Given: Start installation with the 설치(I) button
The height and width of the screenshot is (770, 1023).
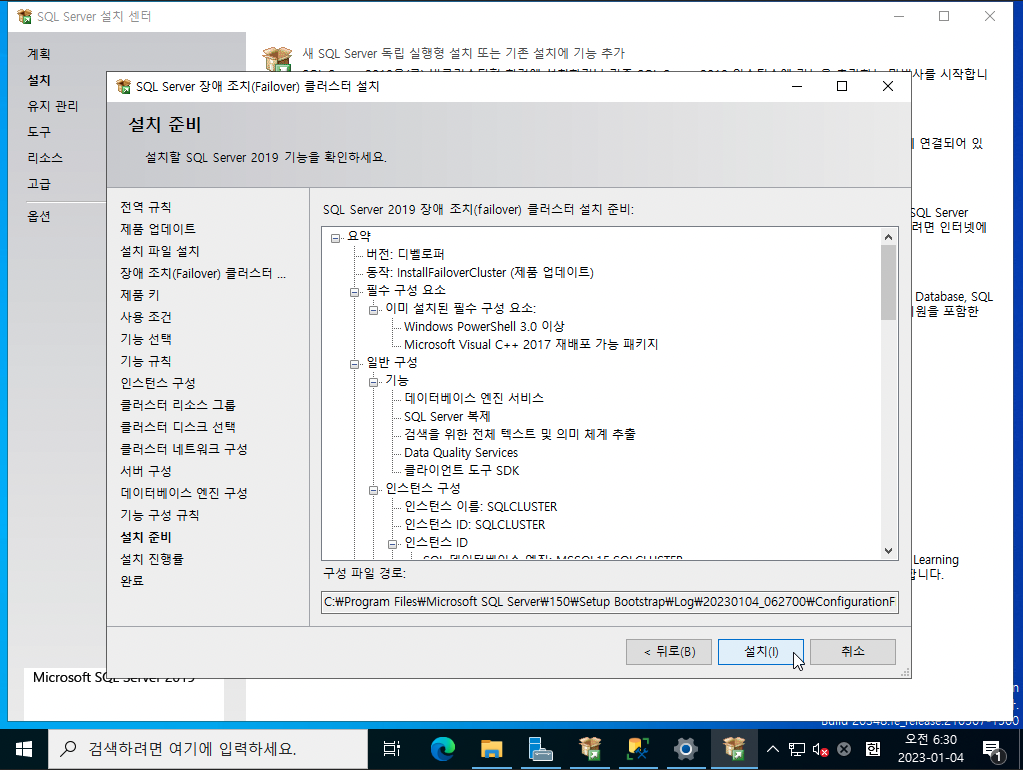Looking at the screenshot, I should click(x=761, y=651).
